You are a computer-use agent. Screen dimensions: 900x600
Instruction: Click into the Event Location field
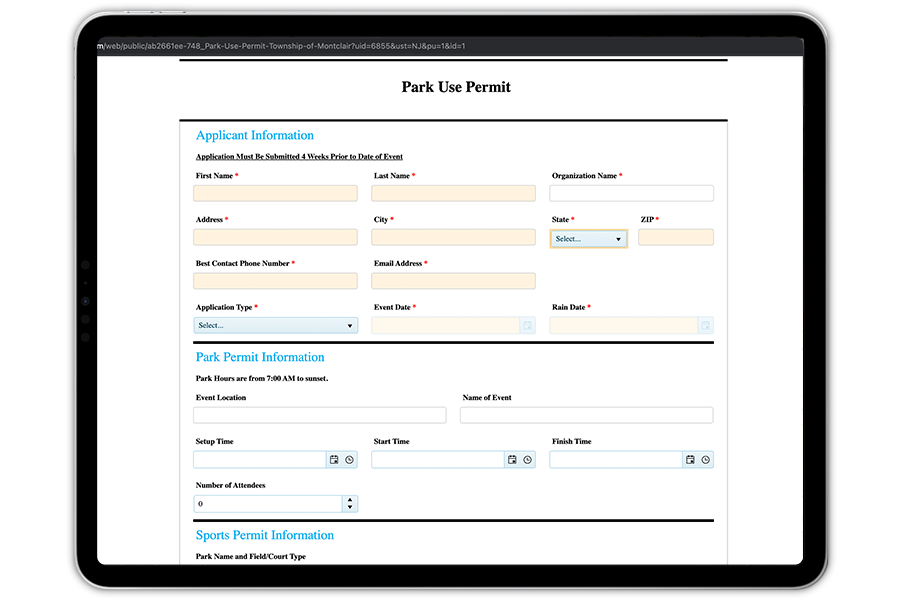click(320, 415)
